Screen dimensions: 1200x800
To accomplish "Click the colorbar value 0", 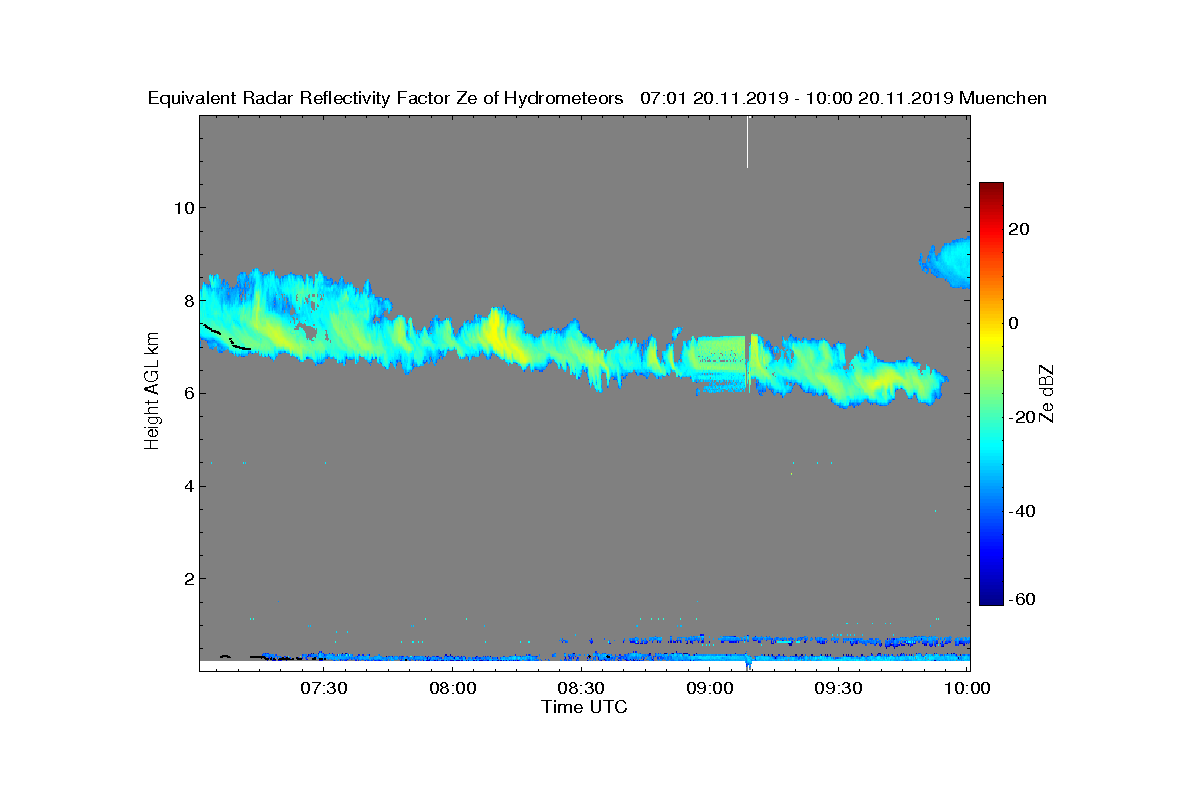I will (1015, 323).
